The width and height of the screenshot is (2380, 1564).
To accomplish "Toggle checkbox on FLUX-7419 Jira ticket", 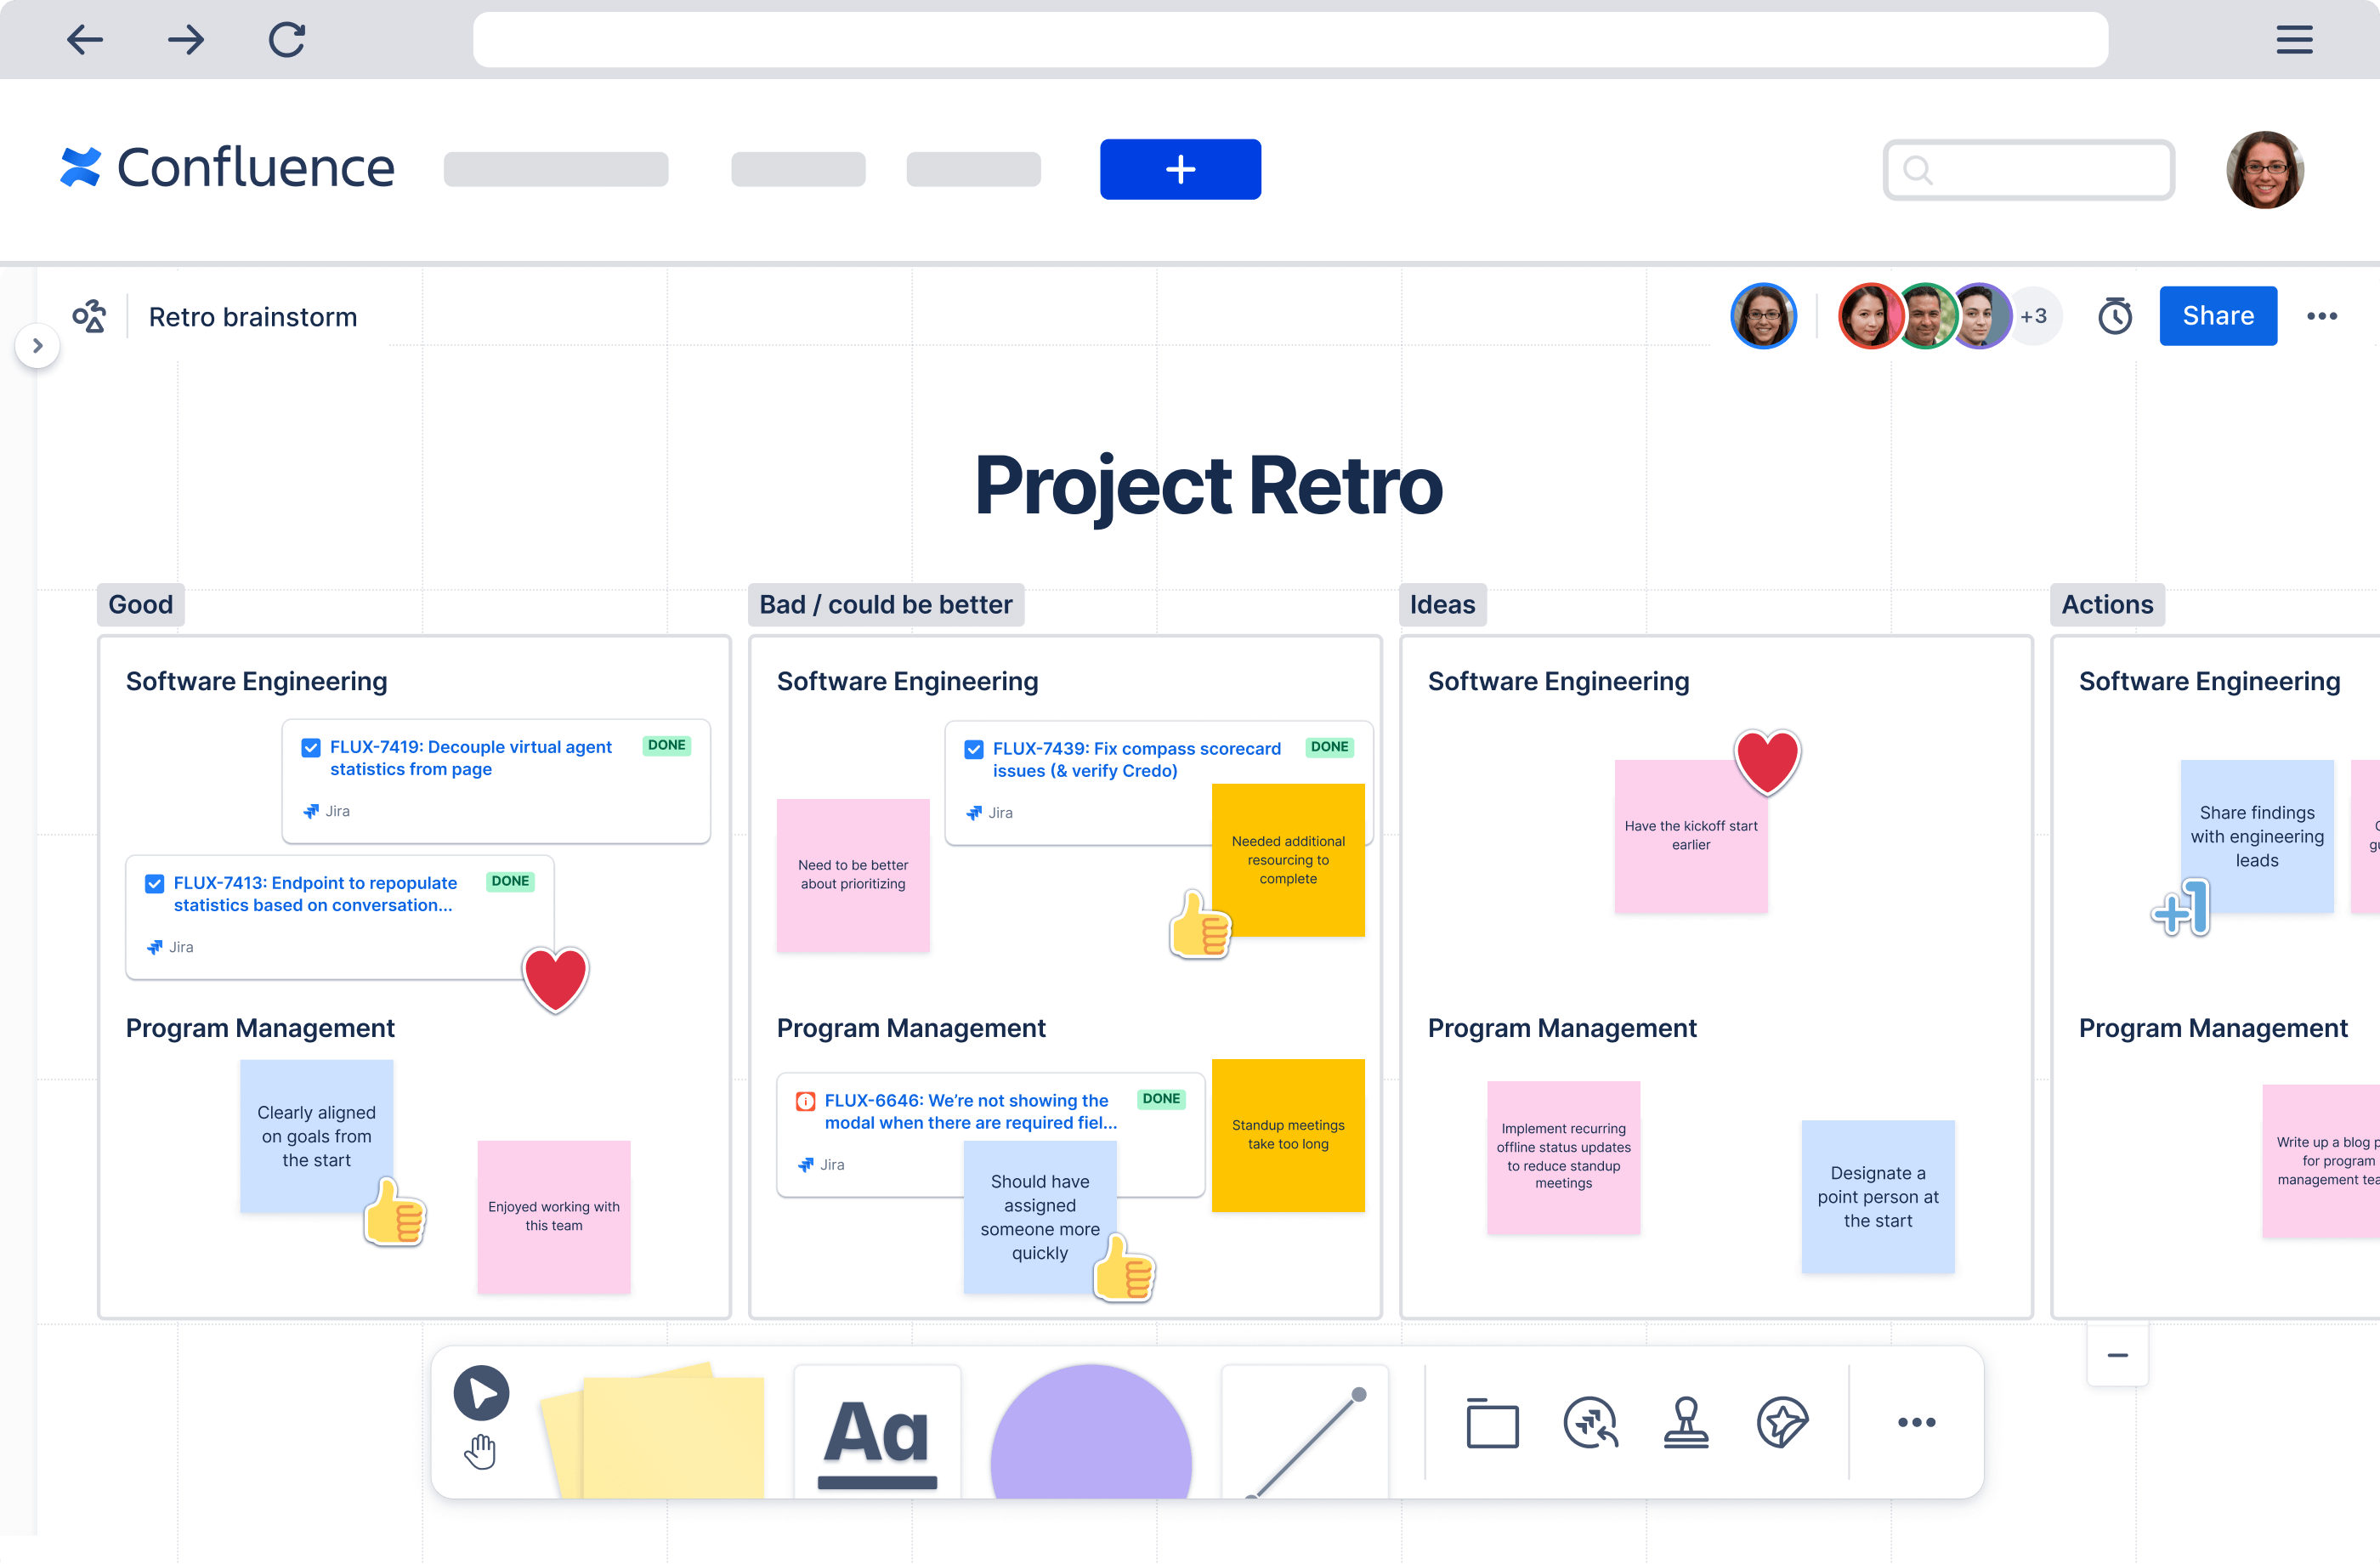I will pos(309,747).
